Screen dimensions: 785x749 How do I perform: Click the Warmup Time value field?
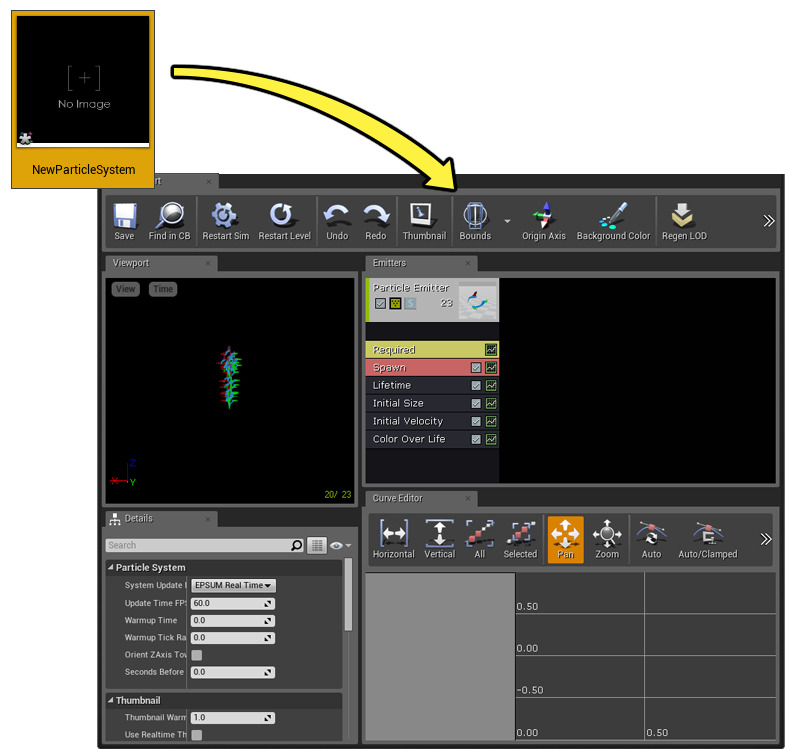(x=233, y=621)
